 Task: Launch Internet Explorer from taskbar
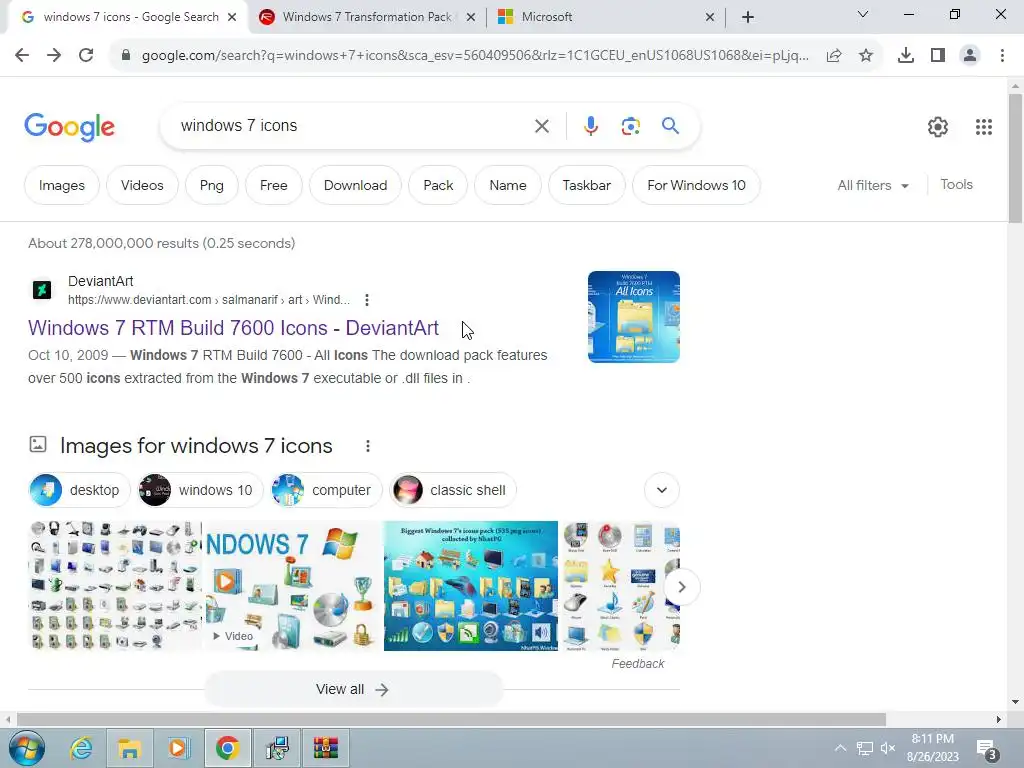[80, 748]
